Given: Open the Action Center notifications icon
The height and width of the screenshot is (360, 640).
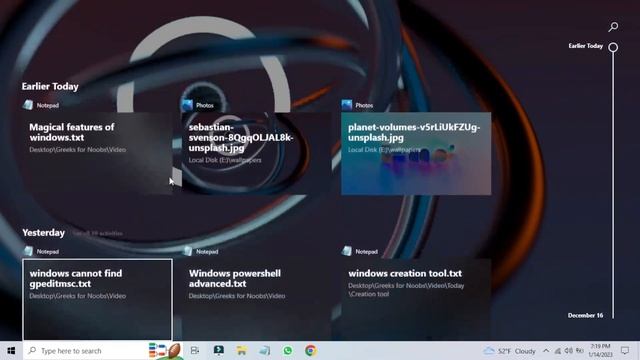Looking at the screenshot, I should (625, 351).
